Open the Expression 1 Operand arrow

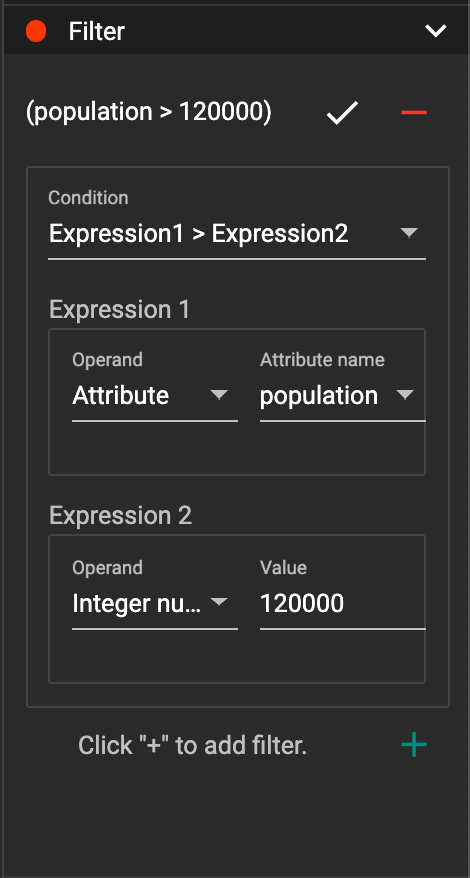(218, 395)
